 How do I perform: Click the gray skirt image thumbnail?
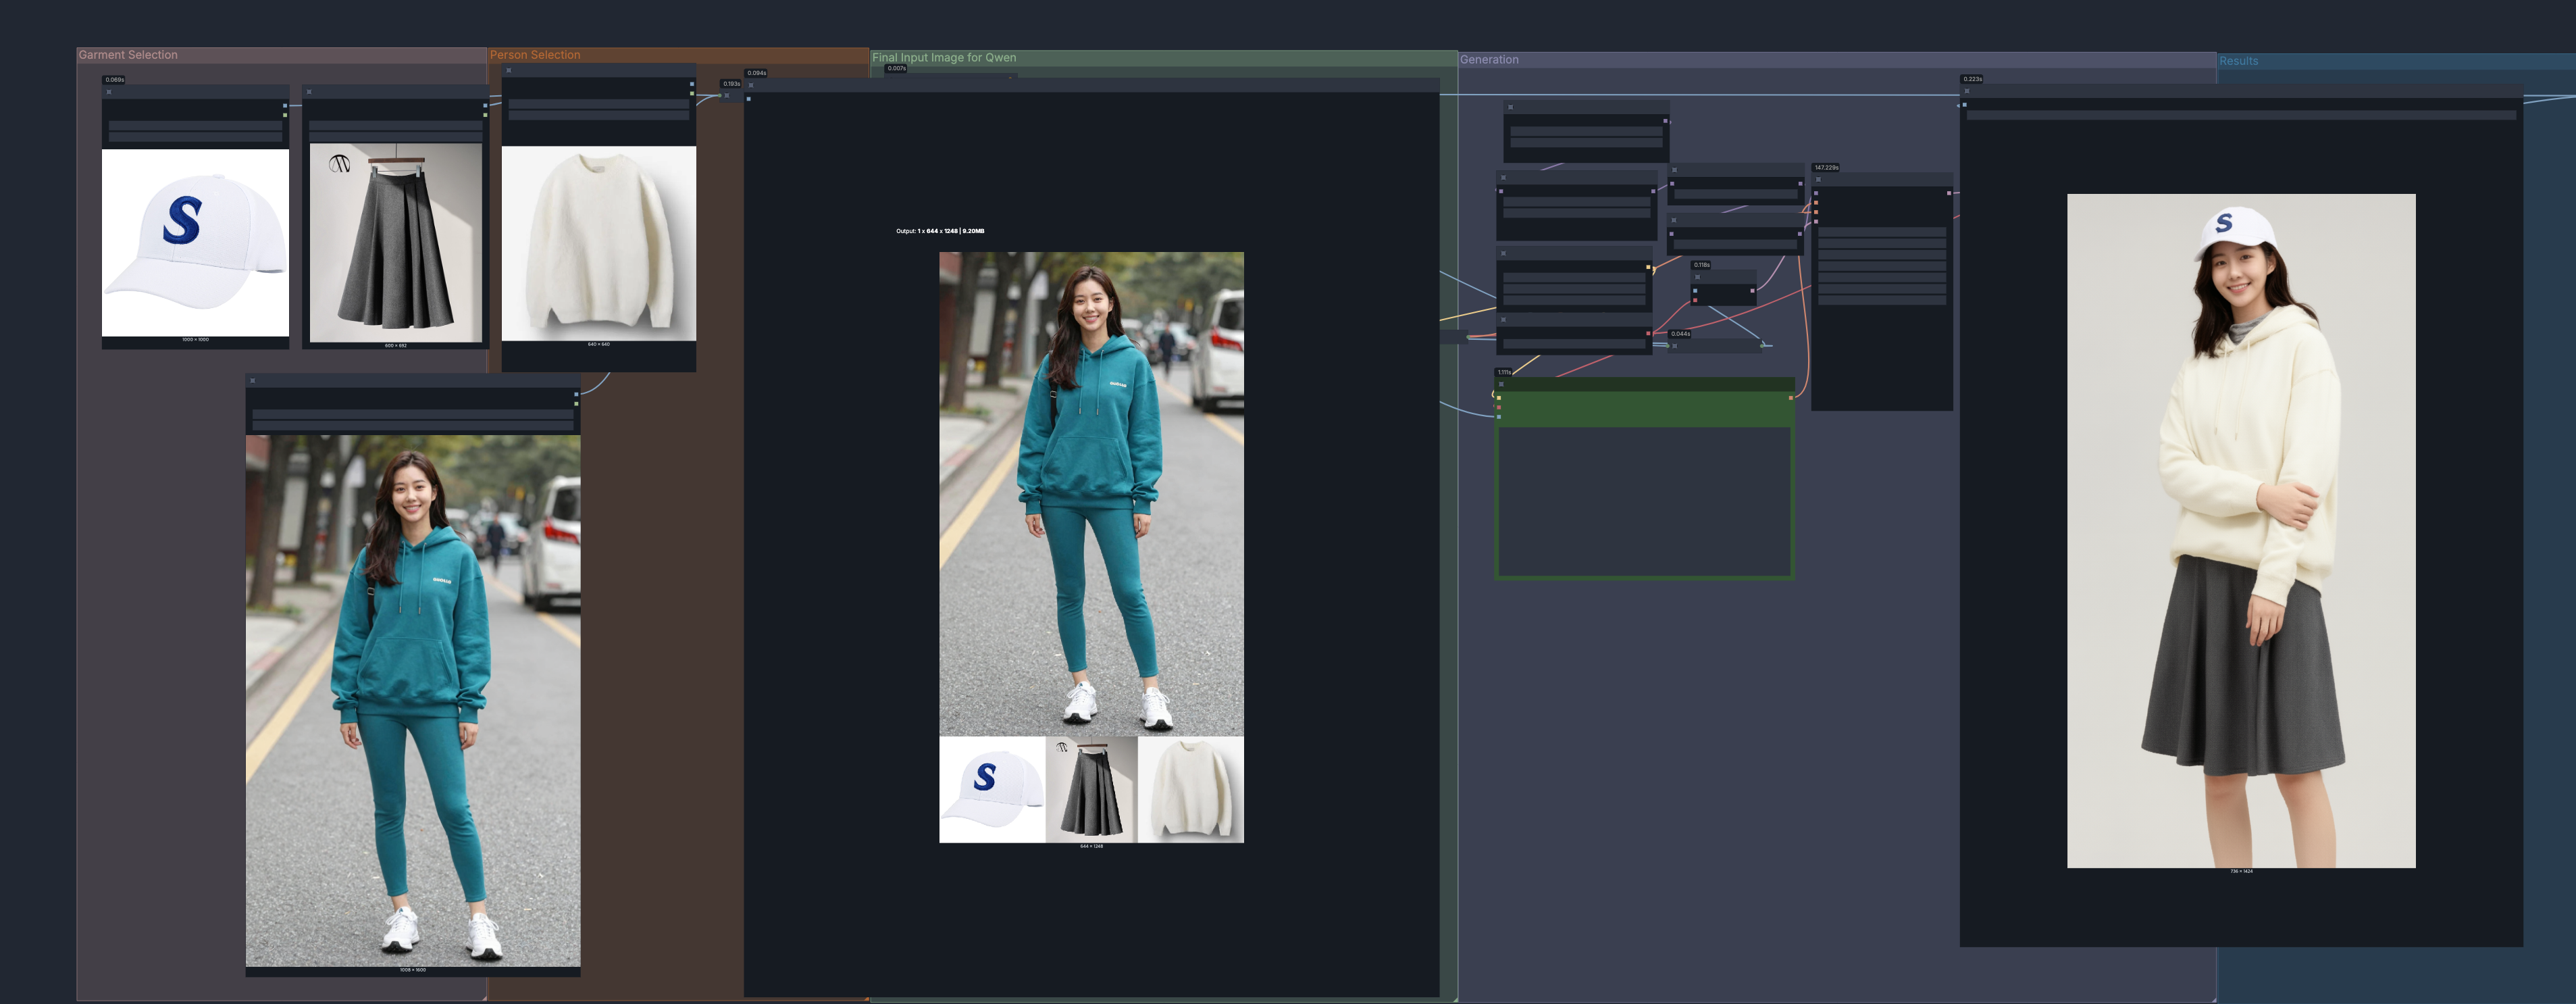[395, 242]
